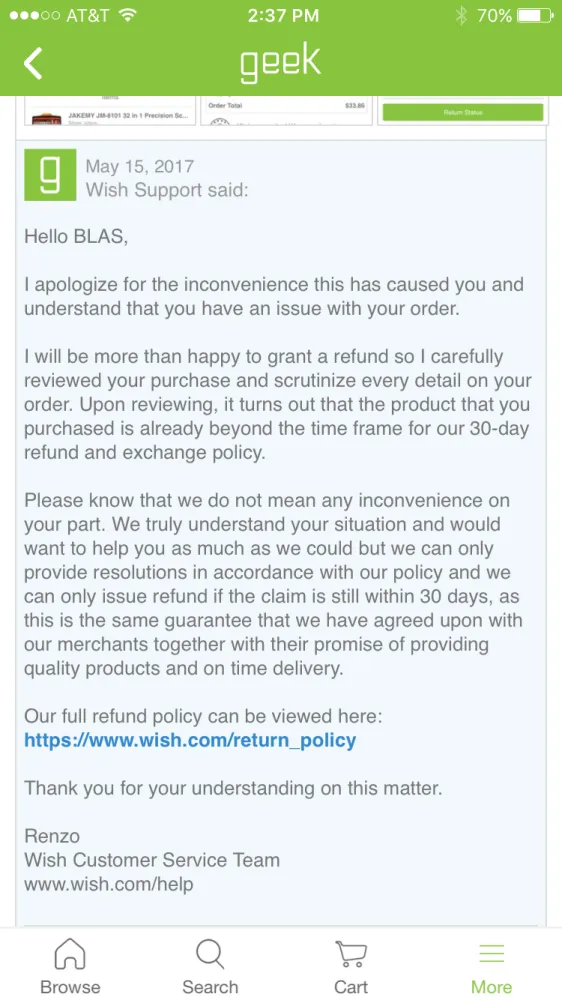Image resolution: width=562 pixels, height=1000 pixels.
Task: Click the green Return Status button
Action: pyautogui.click(x=462, y=112)
